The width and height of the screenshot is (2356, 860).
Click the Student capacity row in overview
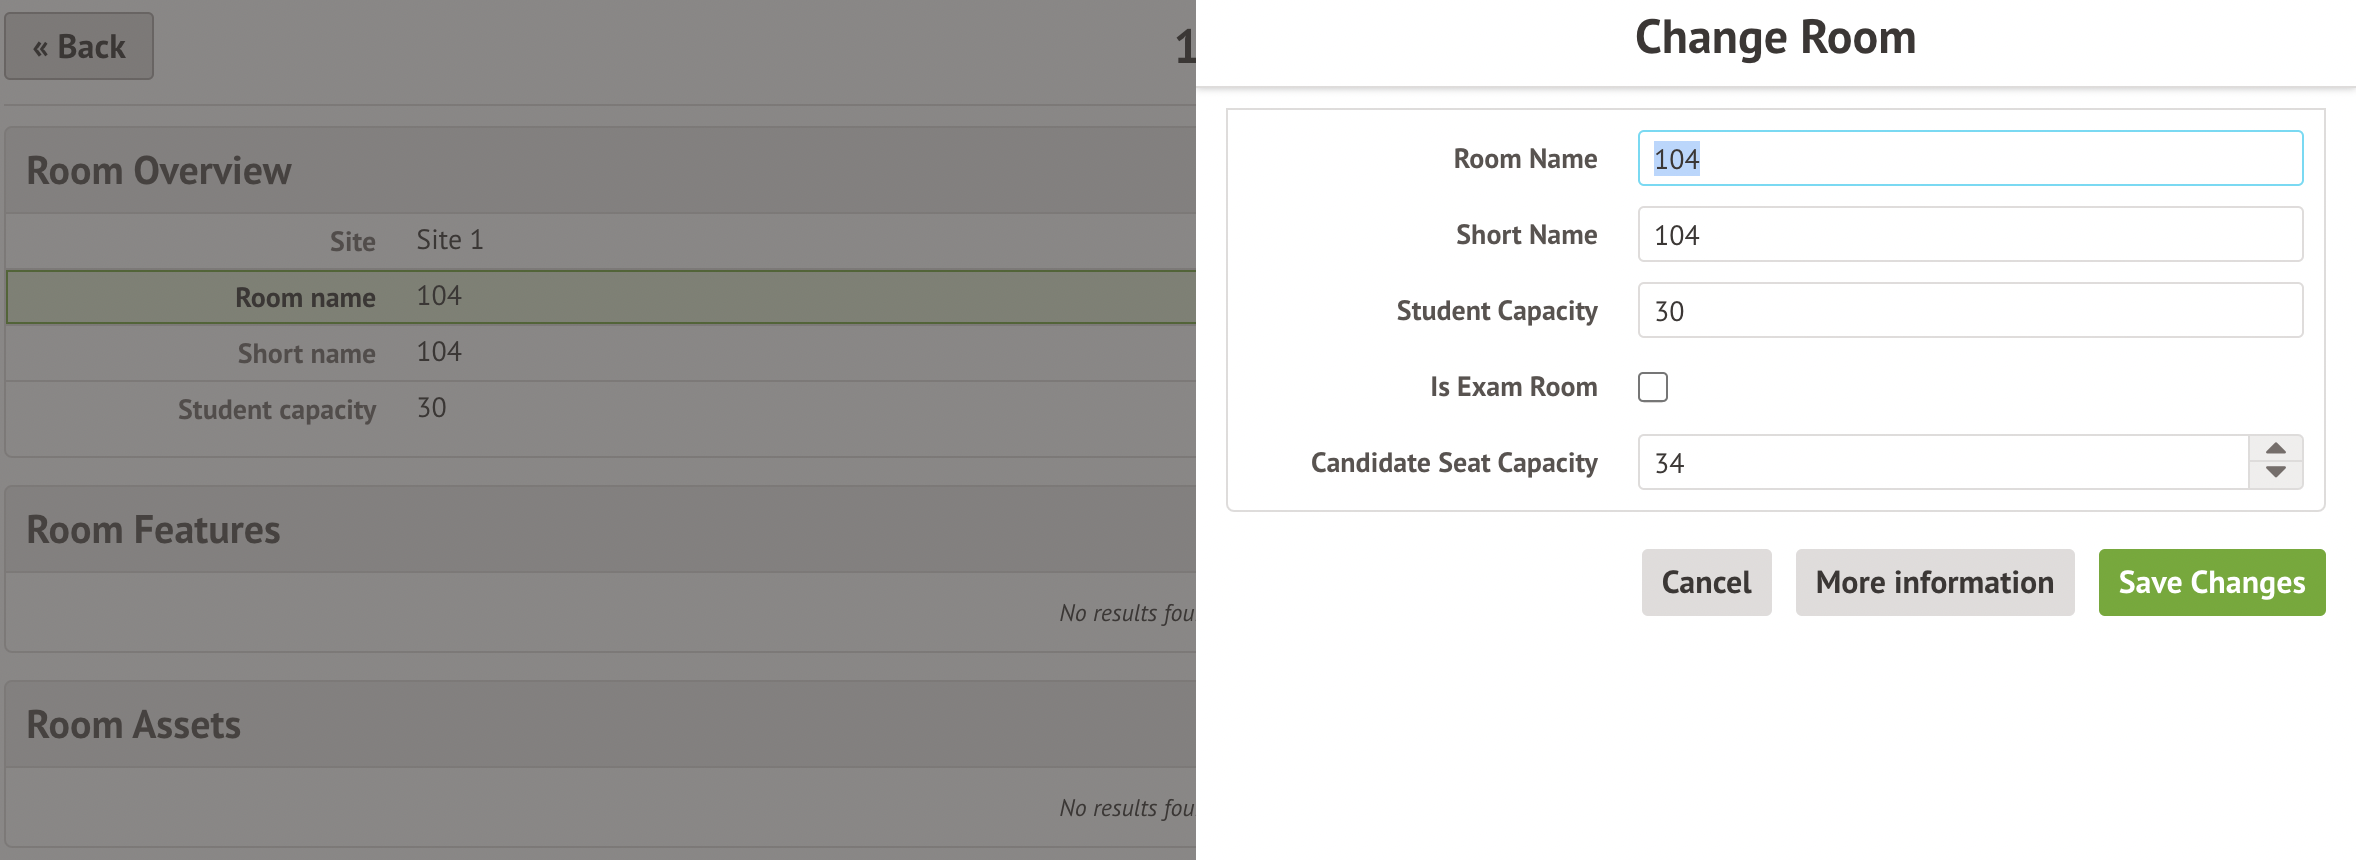[x=600, y=409]
